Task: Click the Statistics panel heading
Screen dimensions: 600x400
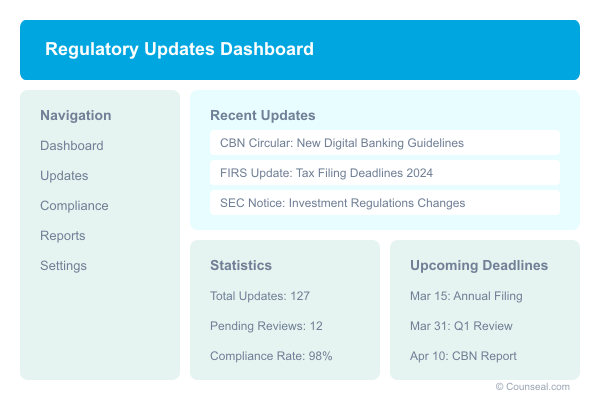Action: click(x=241, y=265)
